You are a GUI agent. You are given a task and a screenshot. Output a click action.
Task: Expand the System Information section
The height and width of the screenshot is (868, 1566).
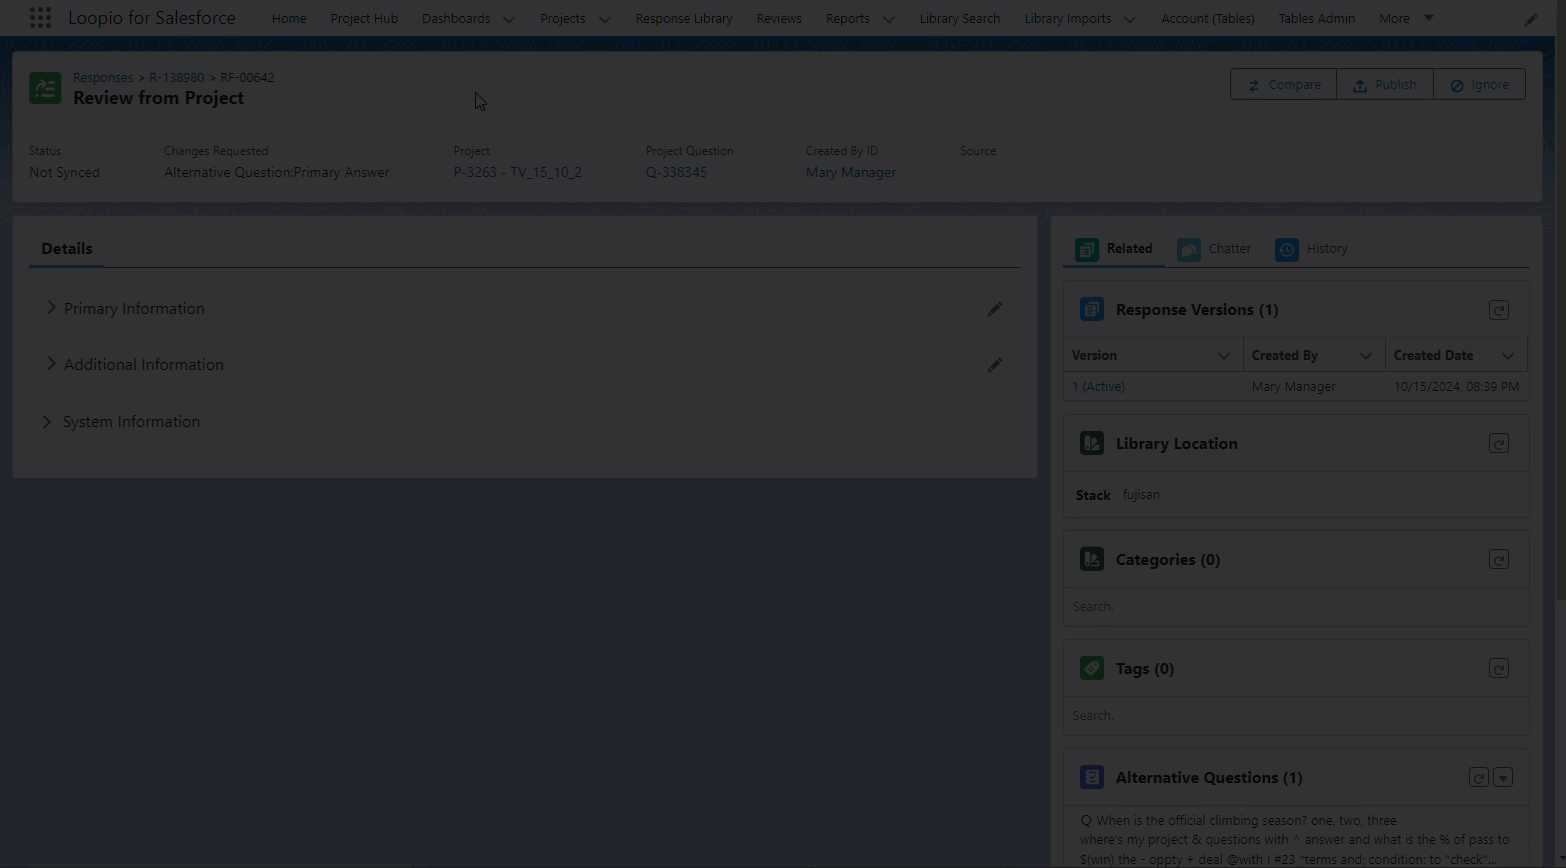click(x=47, y=422)
